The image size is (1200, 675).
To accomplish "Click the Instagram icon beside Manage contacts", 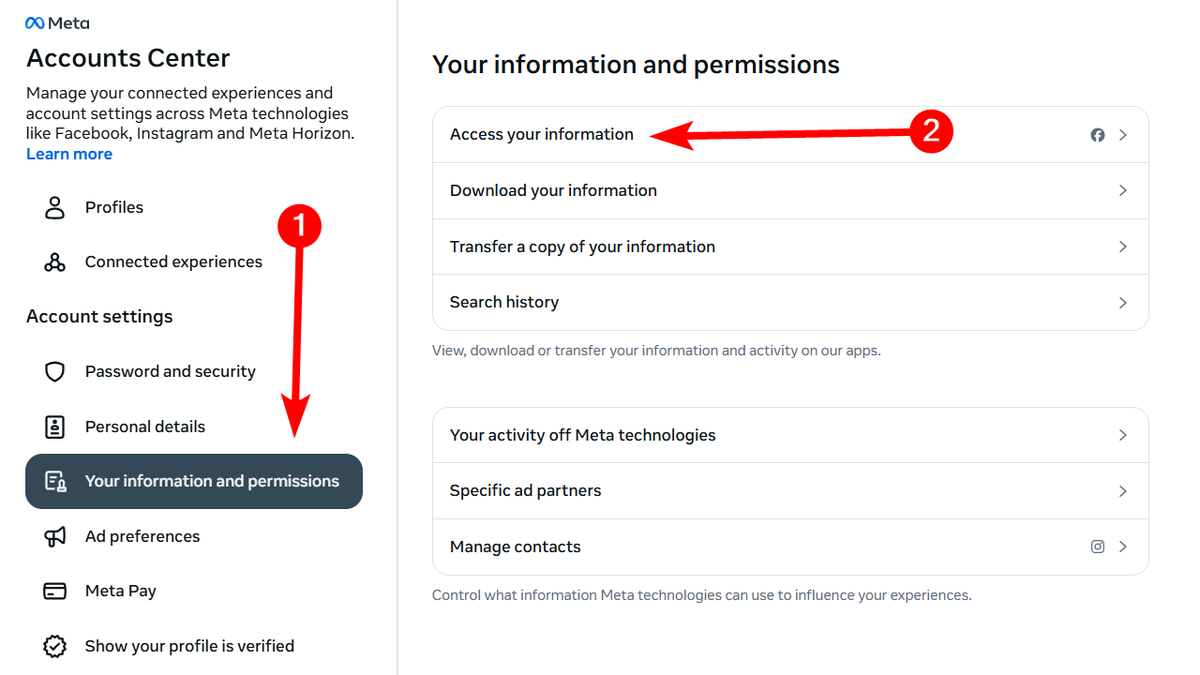I will (x=1097, y=547).
